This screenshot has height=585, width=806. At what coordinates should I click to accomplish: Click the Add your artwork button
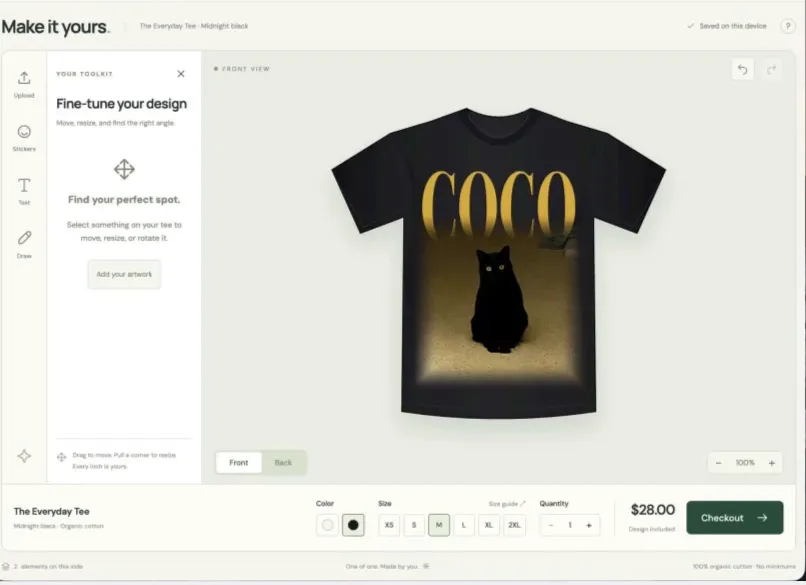coord(124,275)
